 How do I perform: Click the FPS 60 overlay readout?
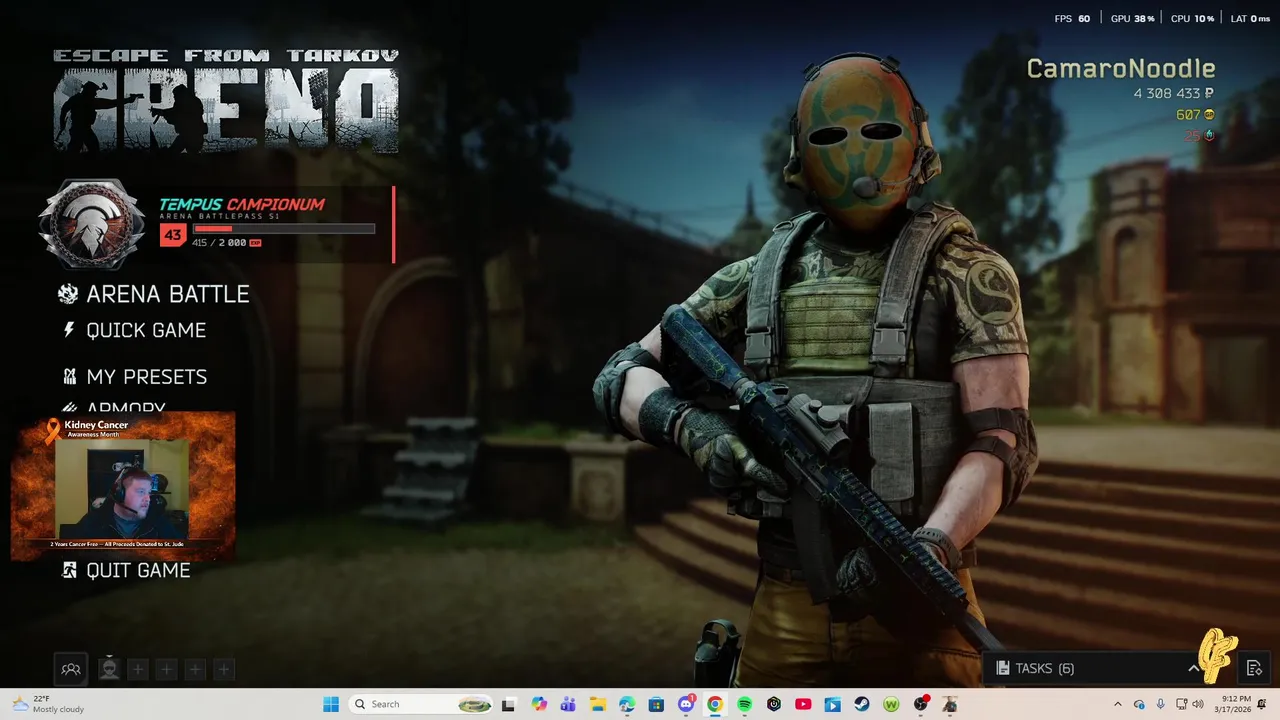click(x=1072, y=19)
